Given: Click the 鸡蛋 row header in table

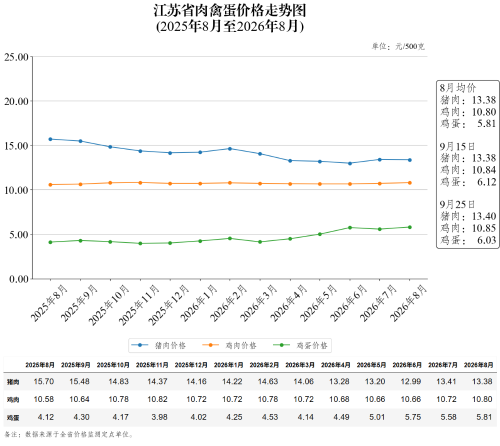Looking at the screenshot, I should [x=13, y=417].
